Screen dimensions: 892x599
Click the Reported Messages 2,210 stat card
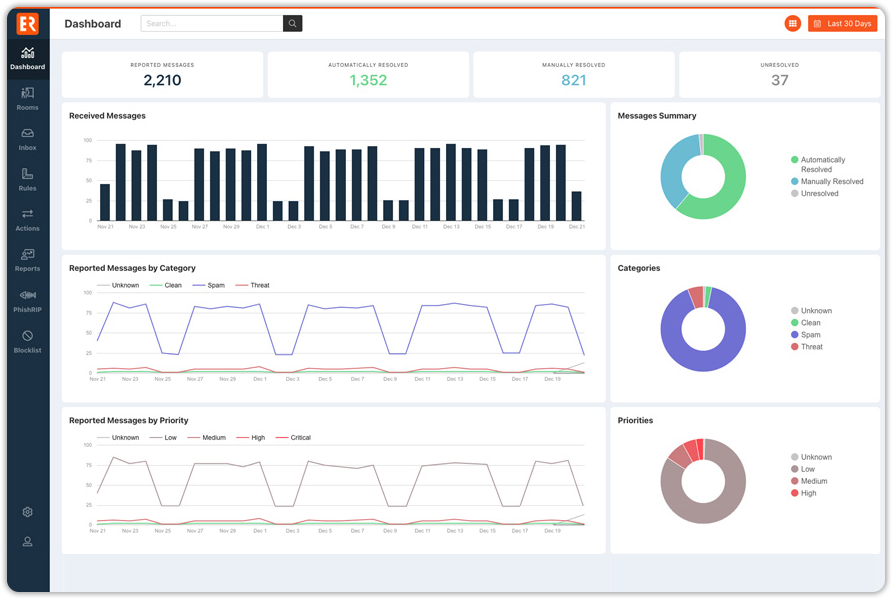[x=162, y=75]
